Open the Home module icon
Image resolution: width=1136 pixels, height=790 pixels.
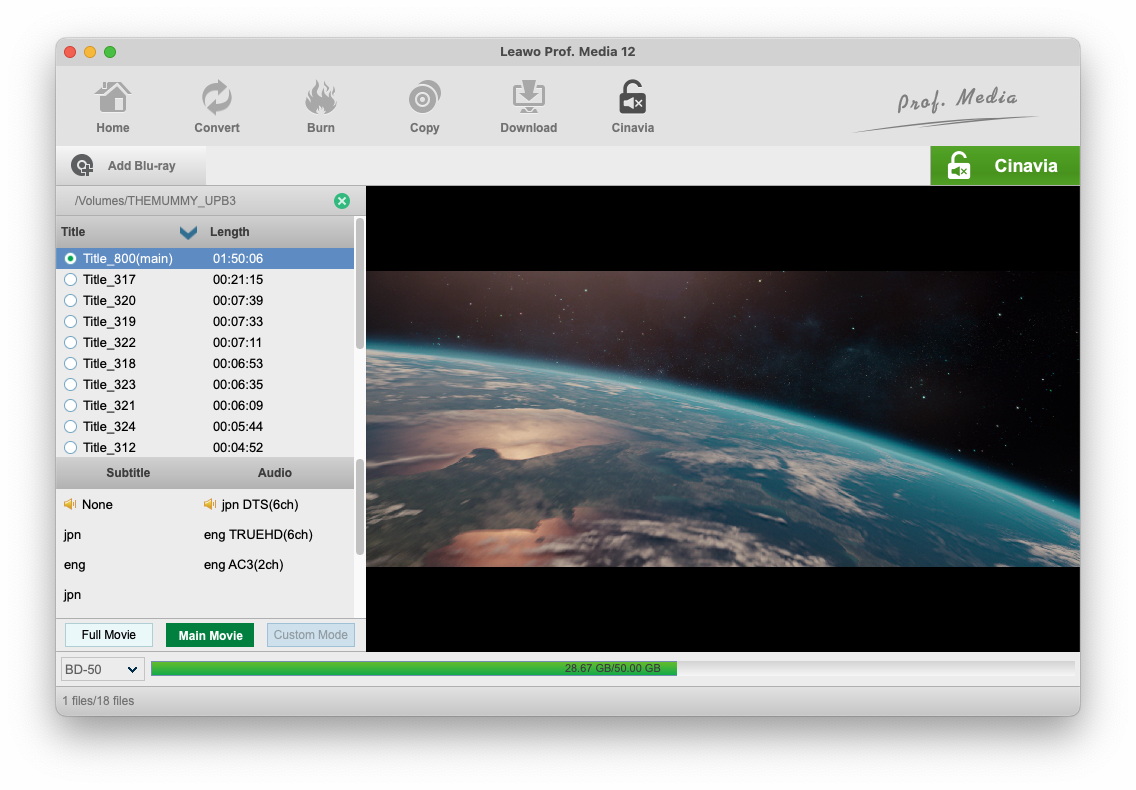113,99
